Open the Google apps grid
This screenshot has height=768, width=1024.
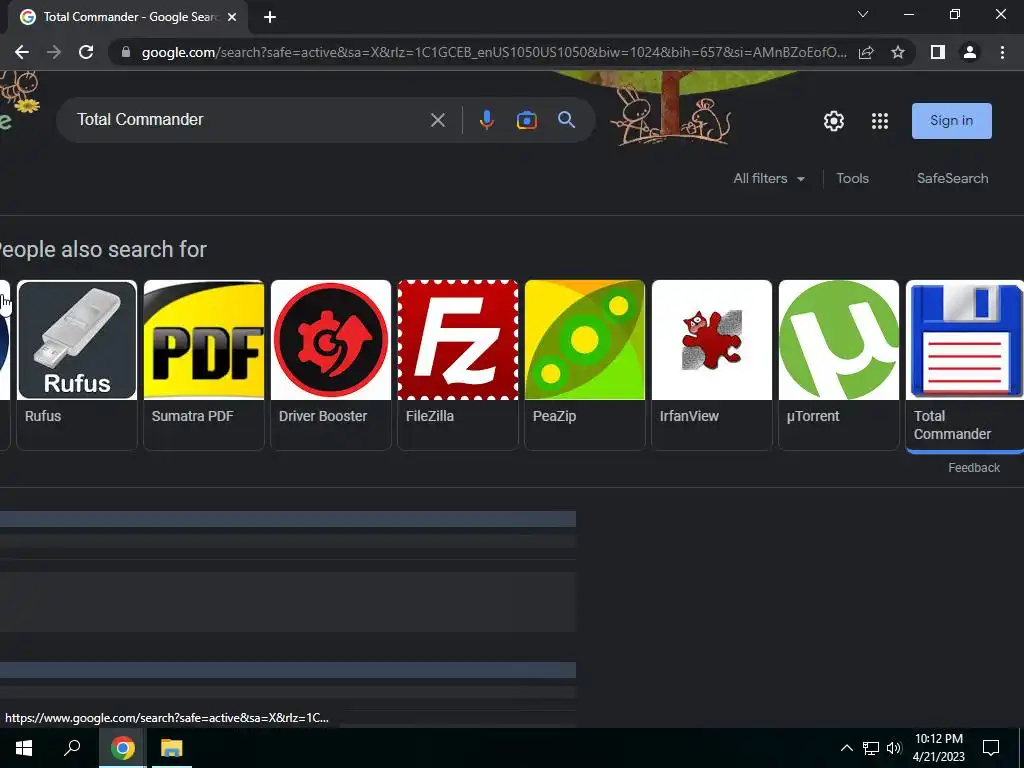[x=880, y=121]
